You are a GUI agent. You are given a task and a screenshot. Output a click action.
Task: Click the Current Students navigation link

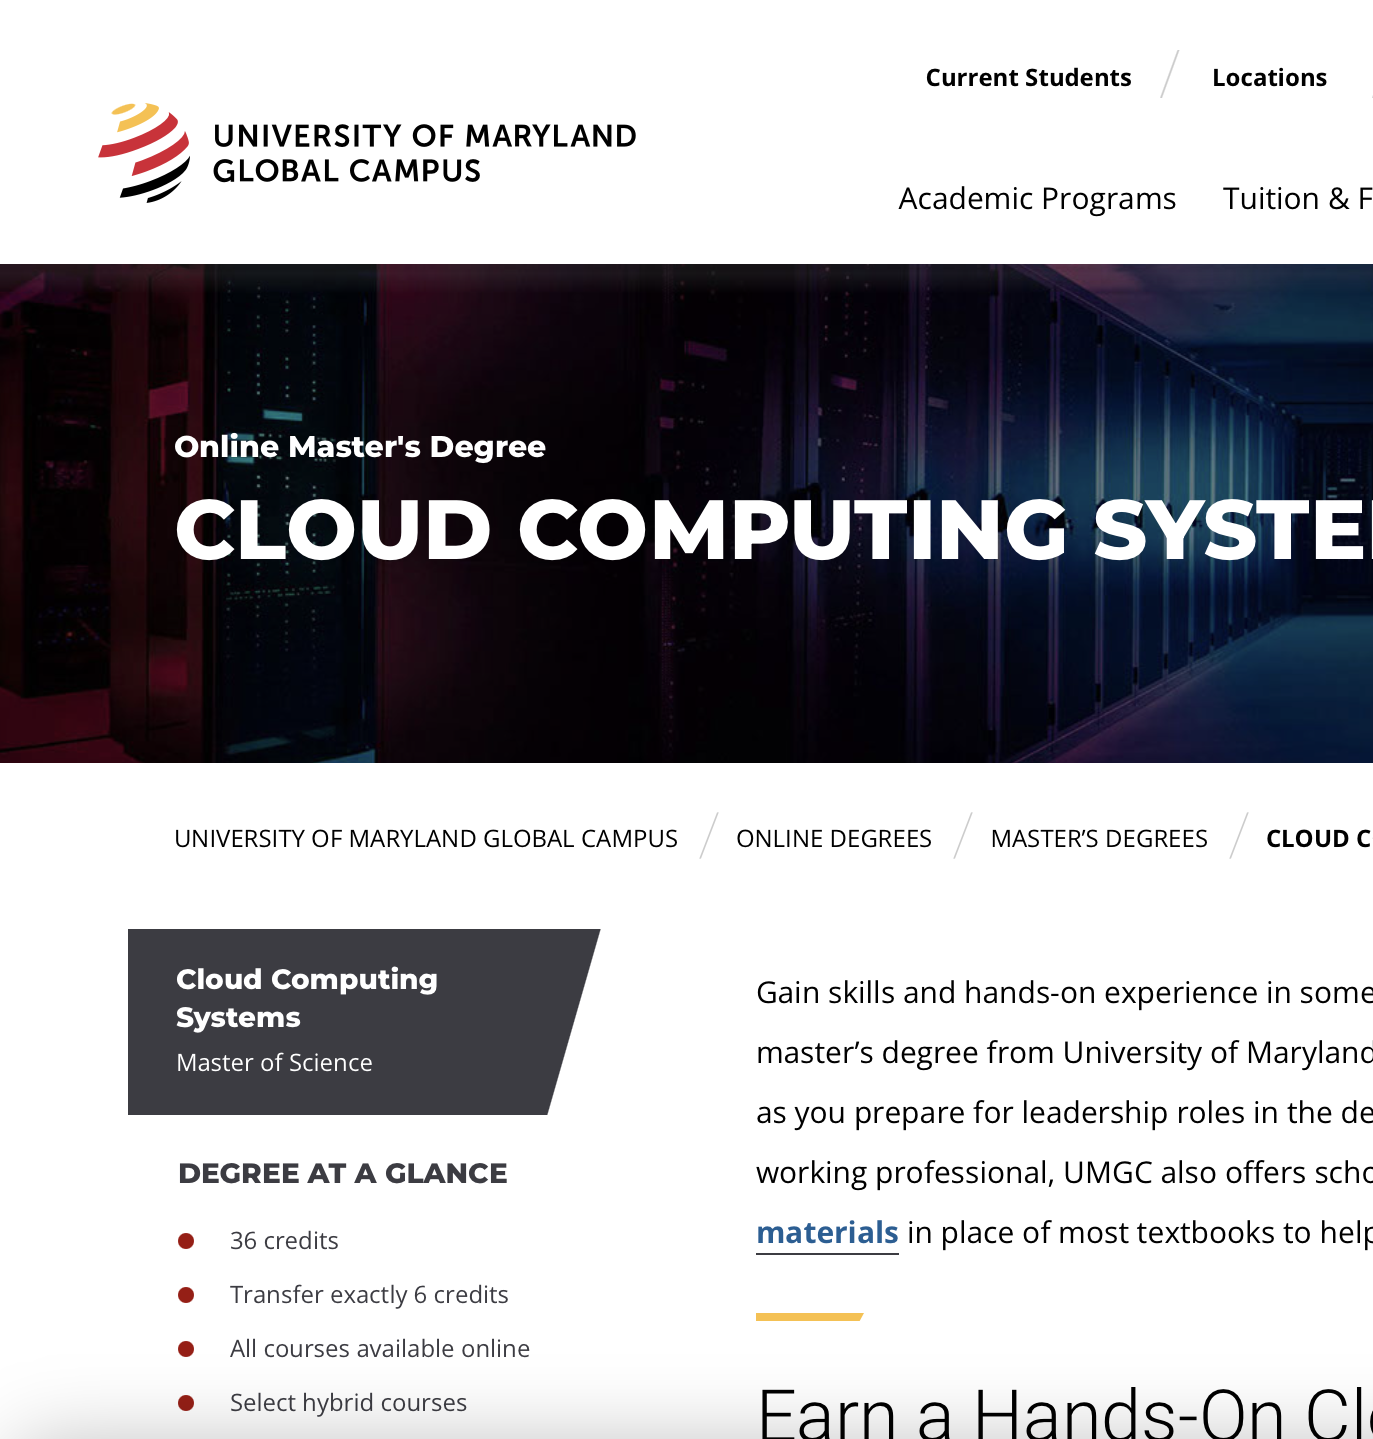[1028, 77]
